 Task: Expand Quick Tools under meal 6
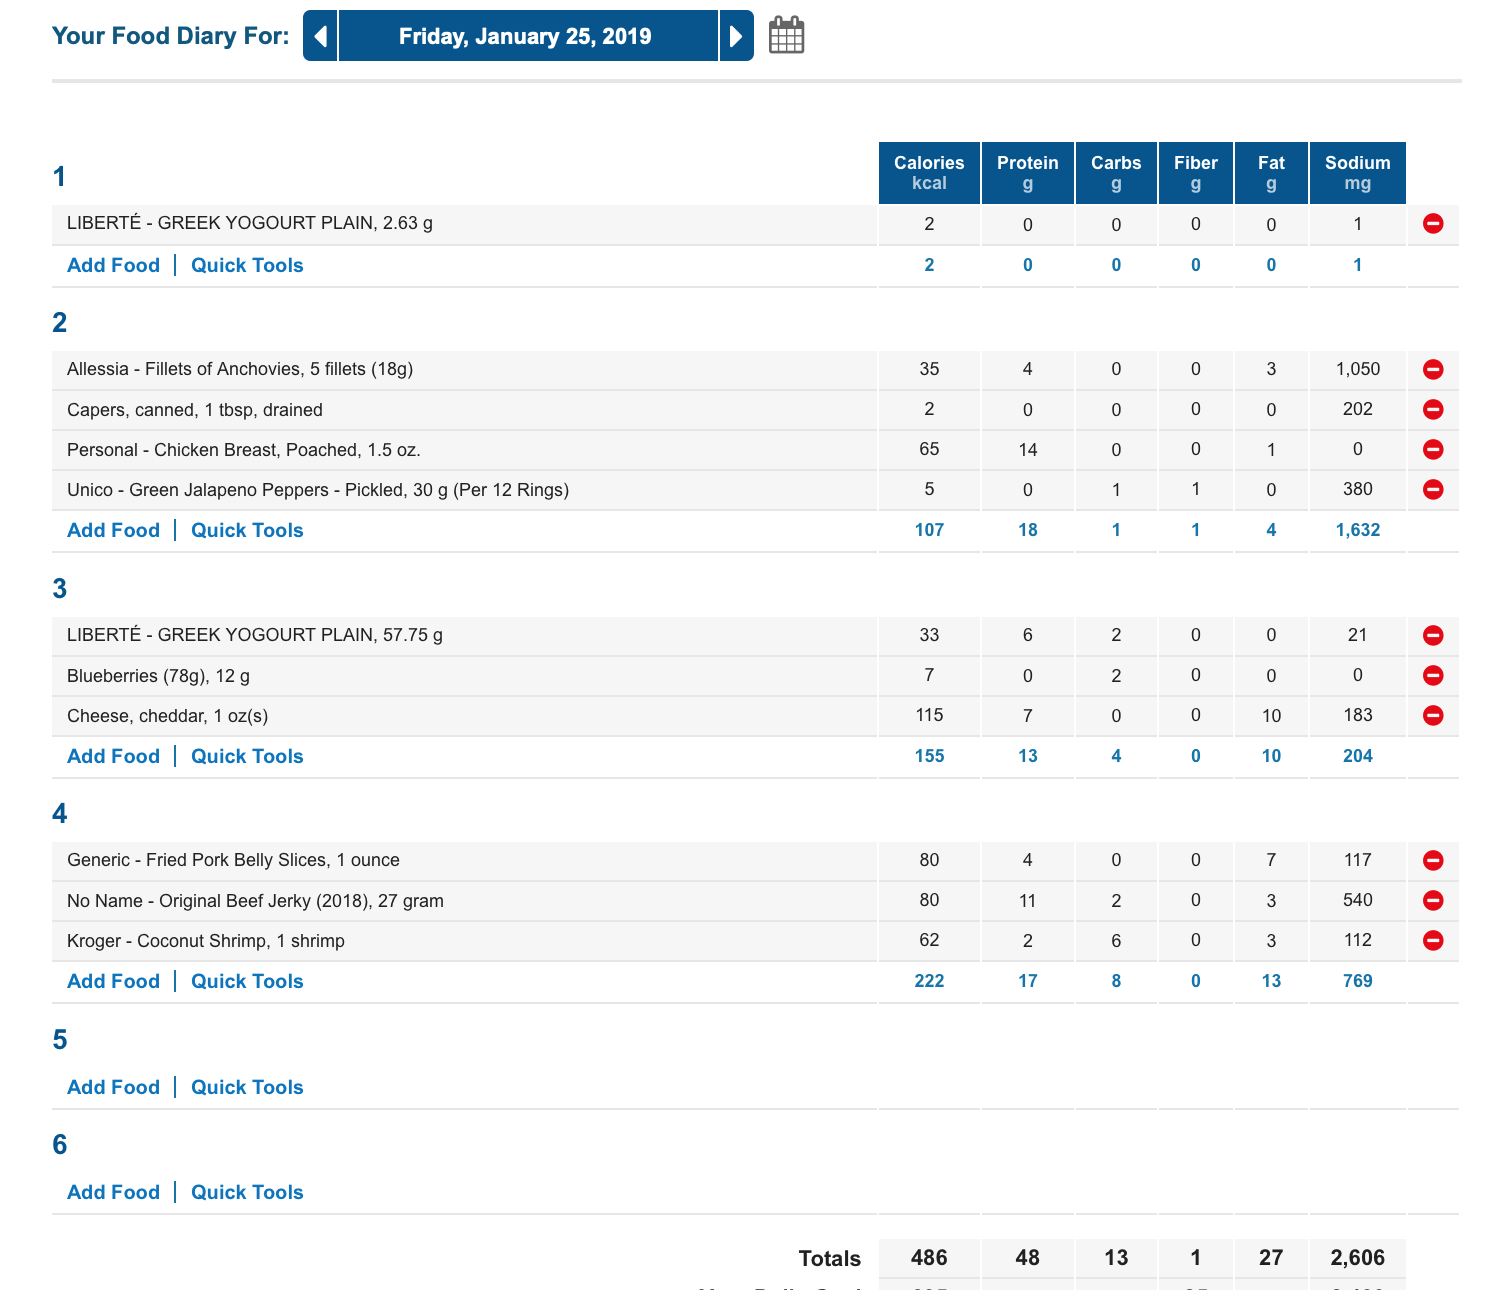coord(247,1192)
